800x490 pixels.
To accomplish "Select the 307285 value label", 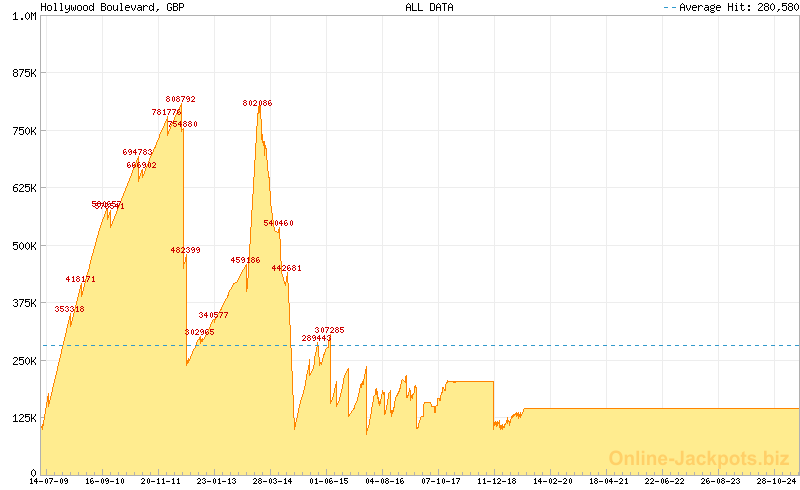I will pos(329,330).
